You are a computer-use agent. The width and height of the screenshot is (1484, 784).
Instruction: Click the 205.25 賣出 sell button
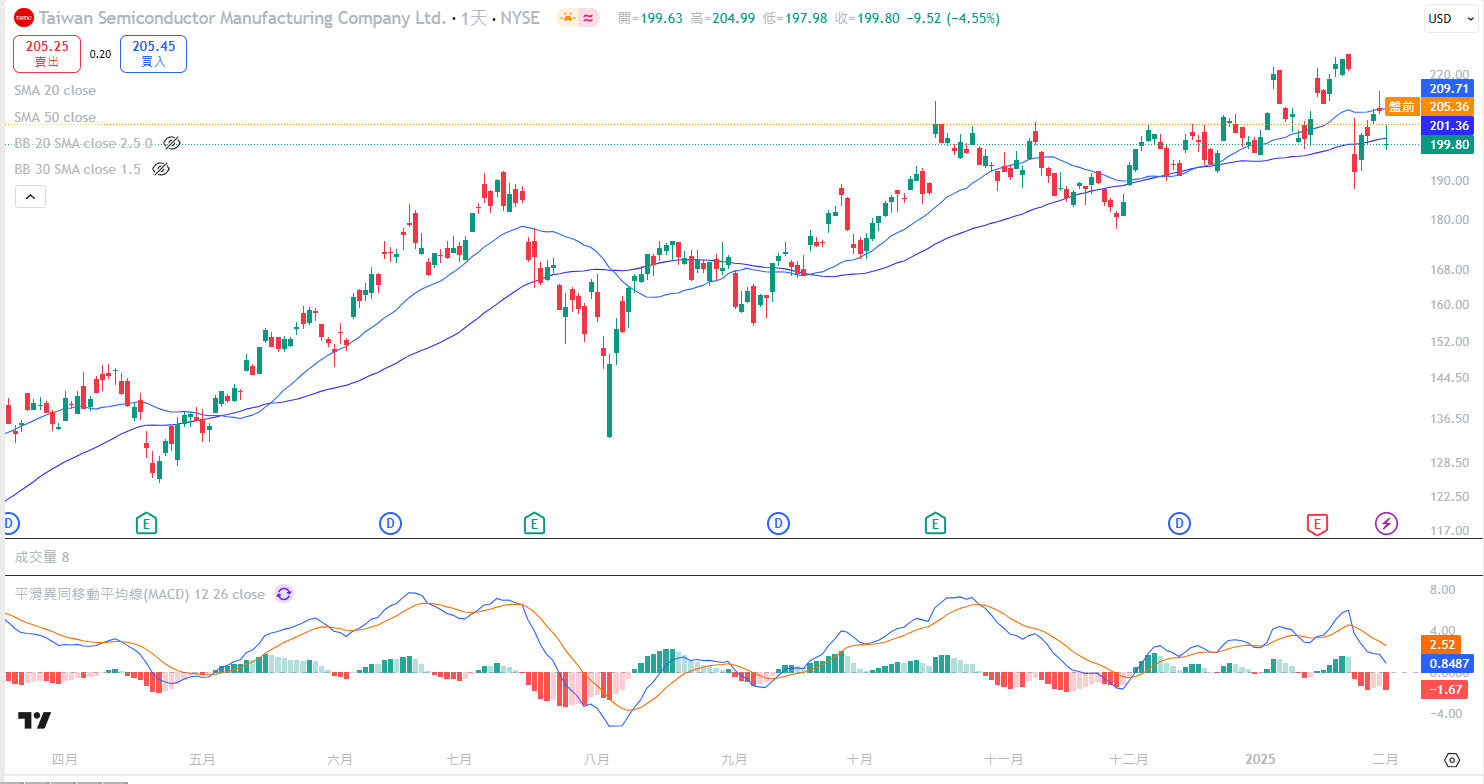[x=47, y=53]
